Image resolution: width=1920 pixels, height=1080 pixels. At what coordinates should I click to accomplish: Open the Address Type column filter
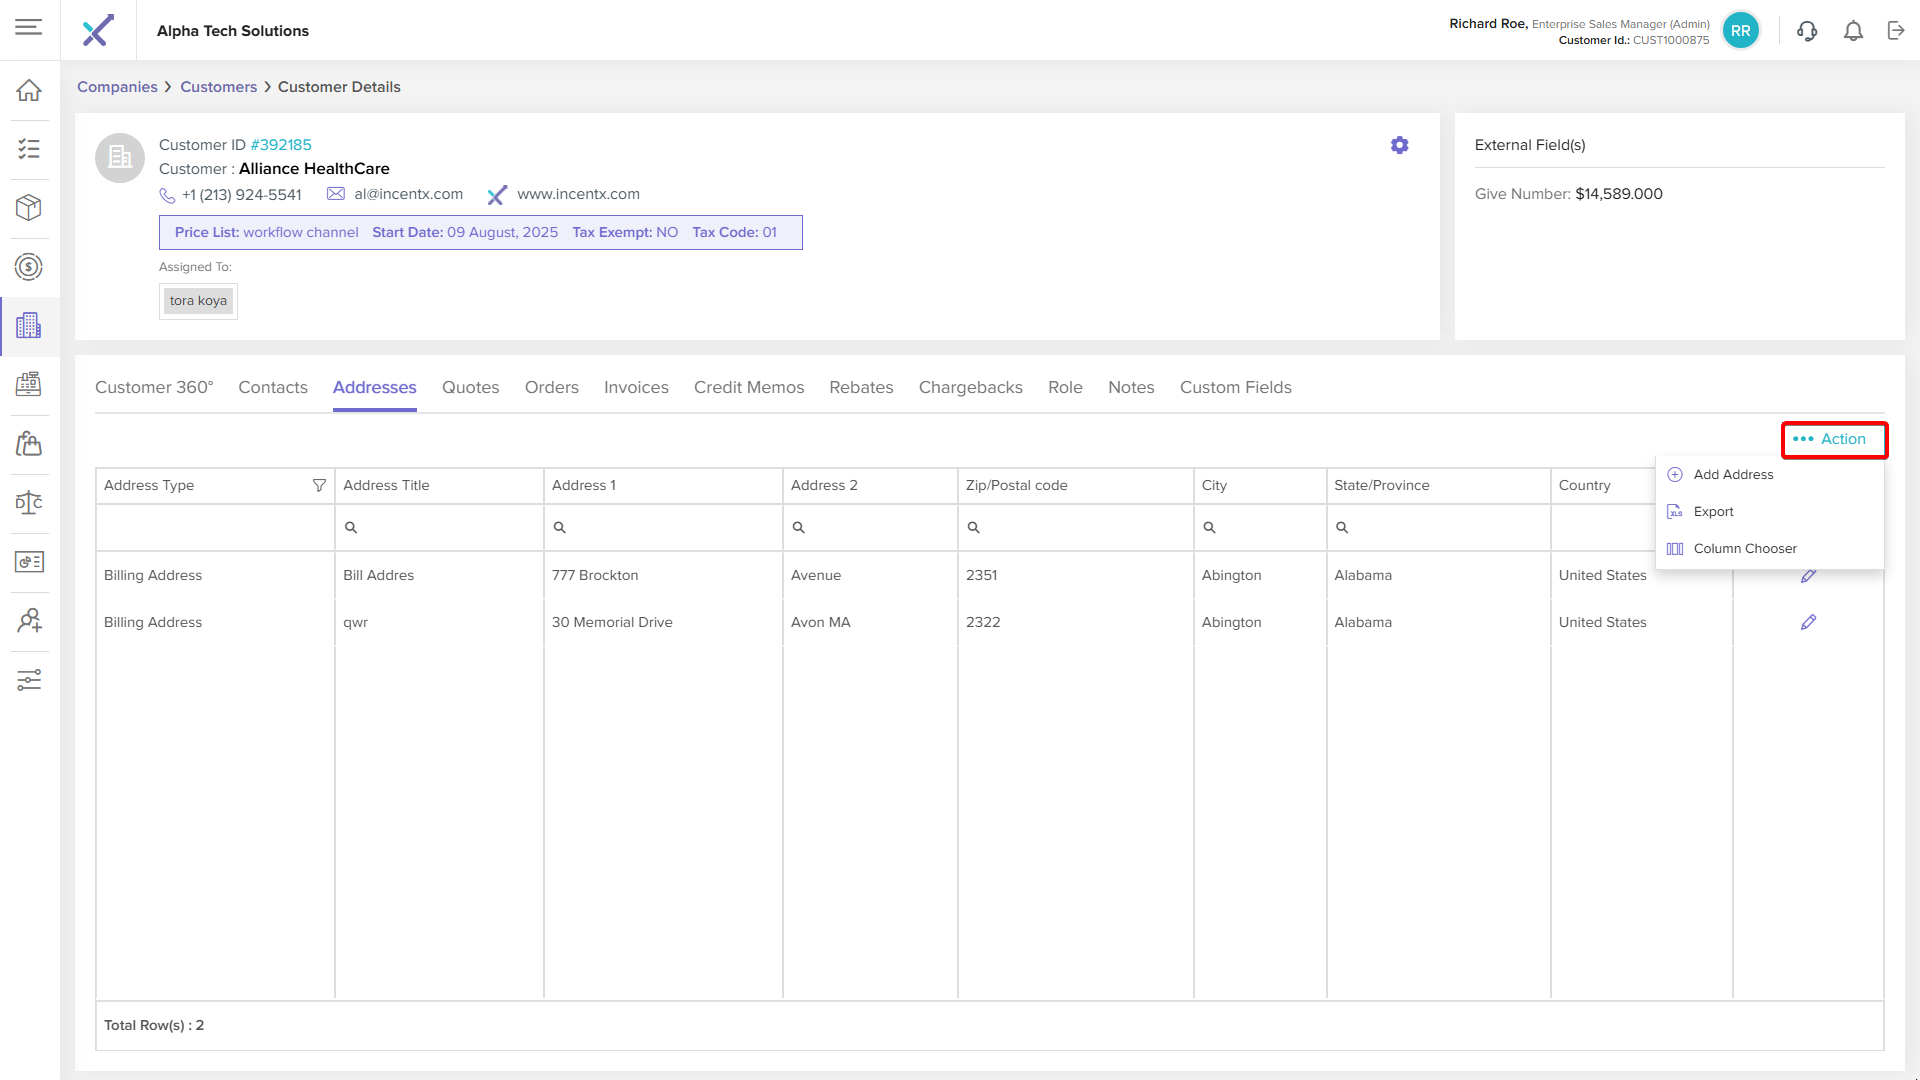tap(319, 485)
